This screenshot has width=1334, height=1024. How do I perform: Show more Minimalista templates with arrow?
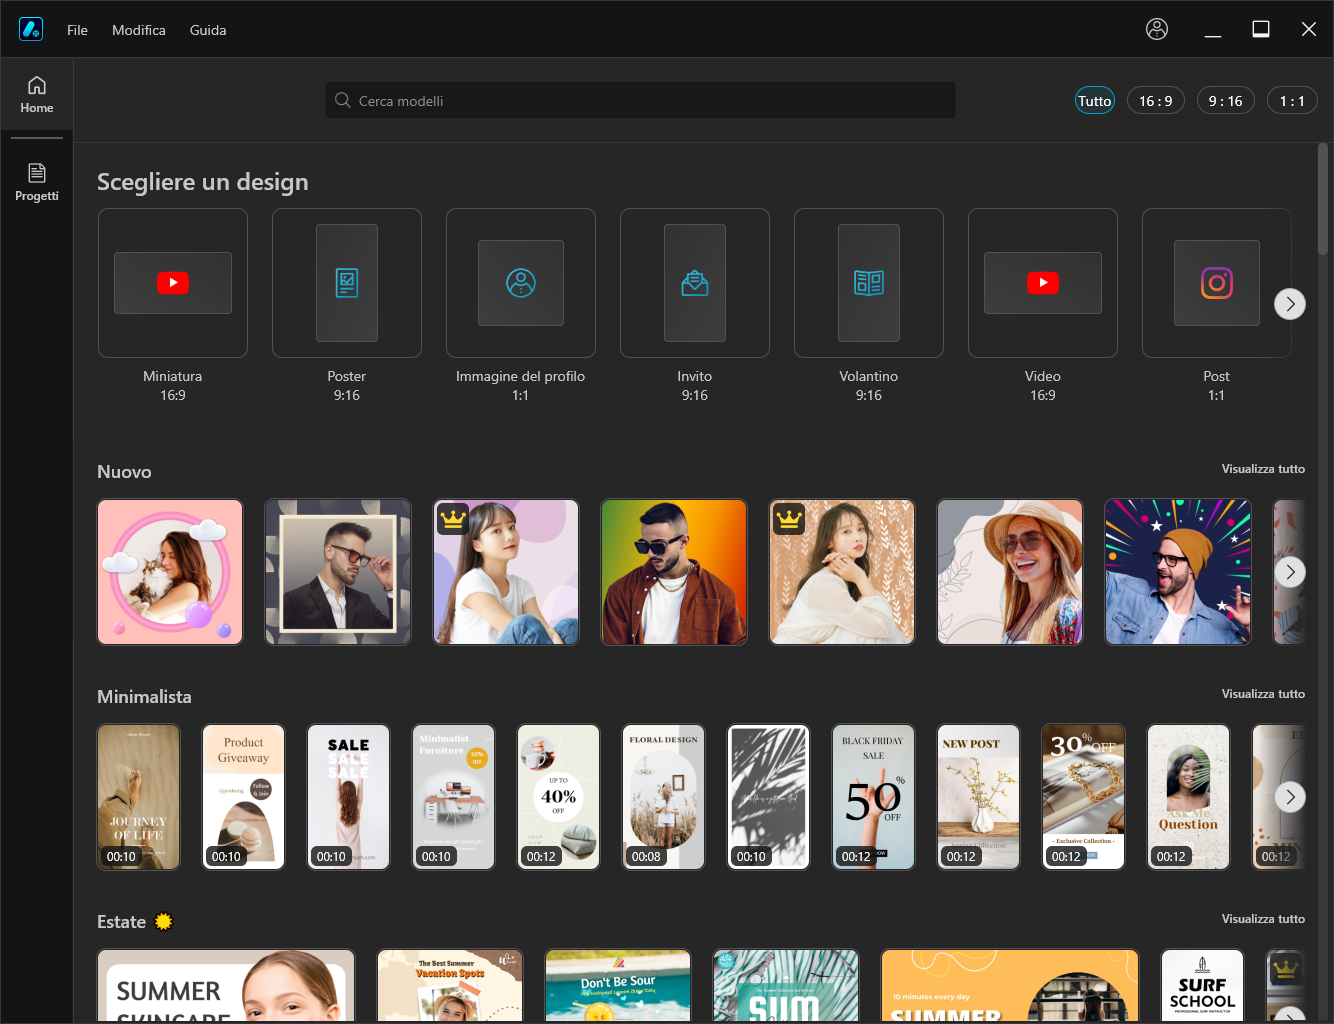coord(1290,797)
